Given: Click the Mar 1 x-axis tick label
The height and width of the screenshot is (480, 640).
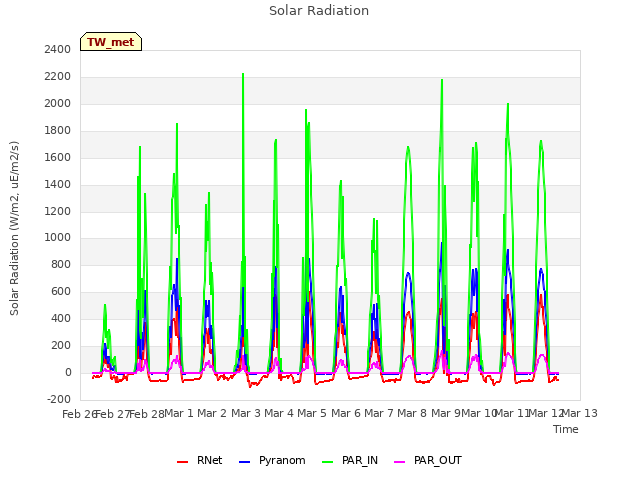Looking at the screenshot, I should [x=178, y=413].
